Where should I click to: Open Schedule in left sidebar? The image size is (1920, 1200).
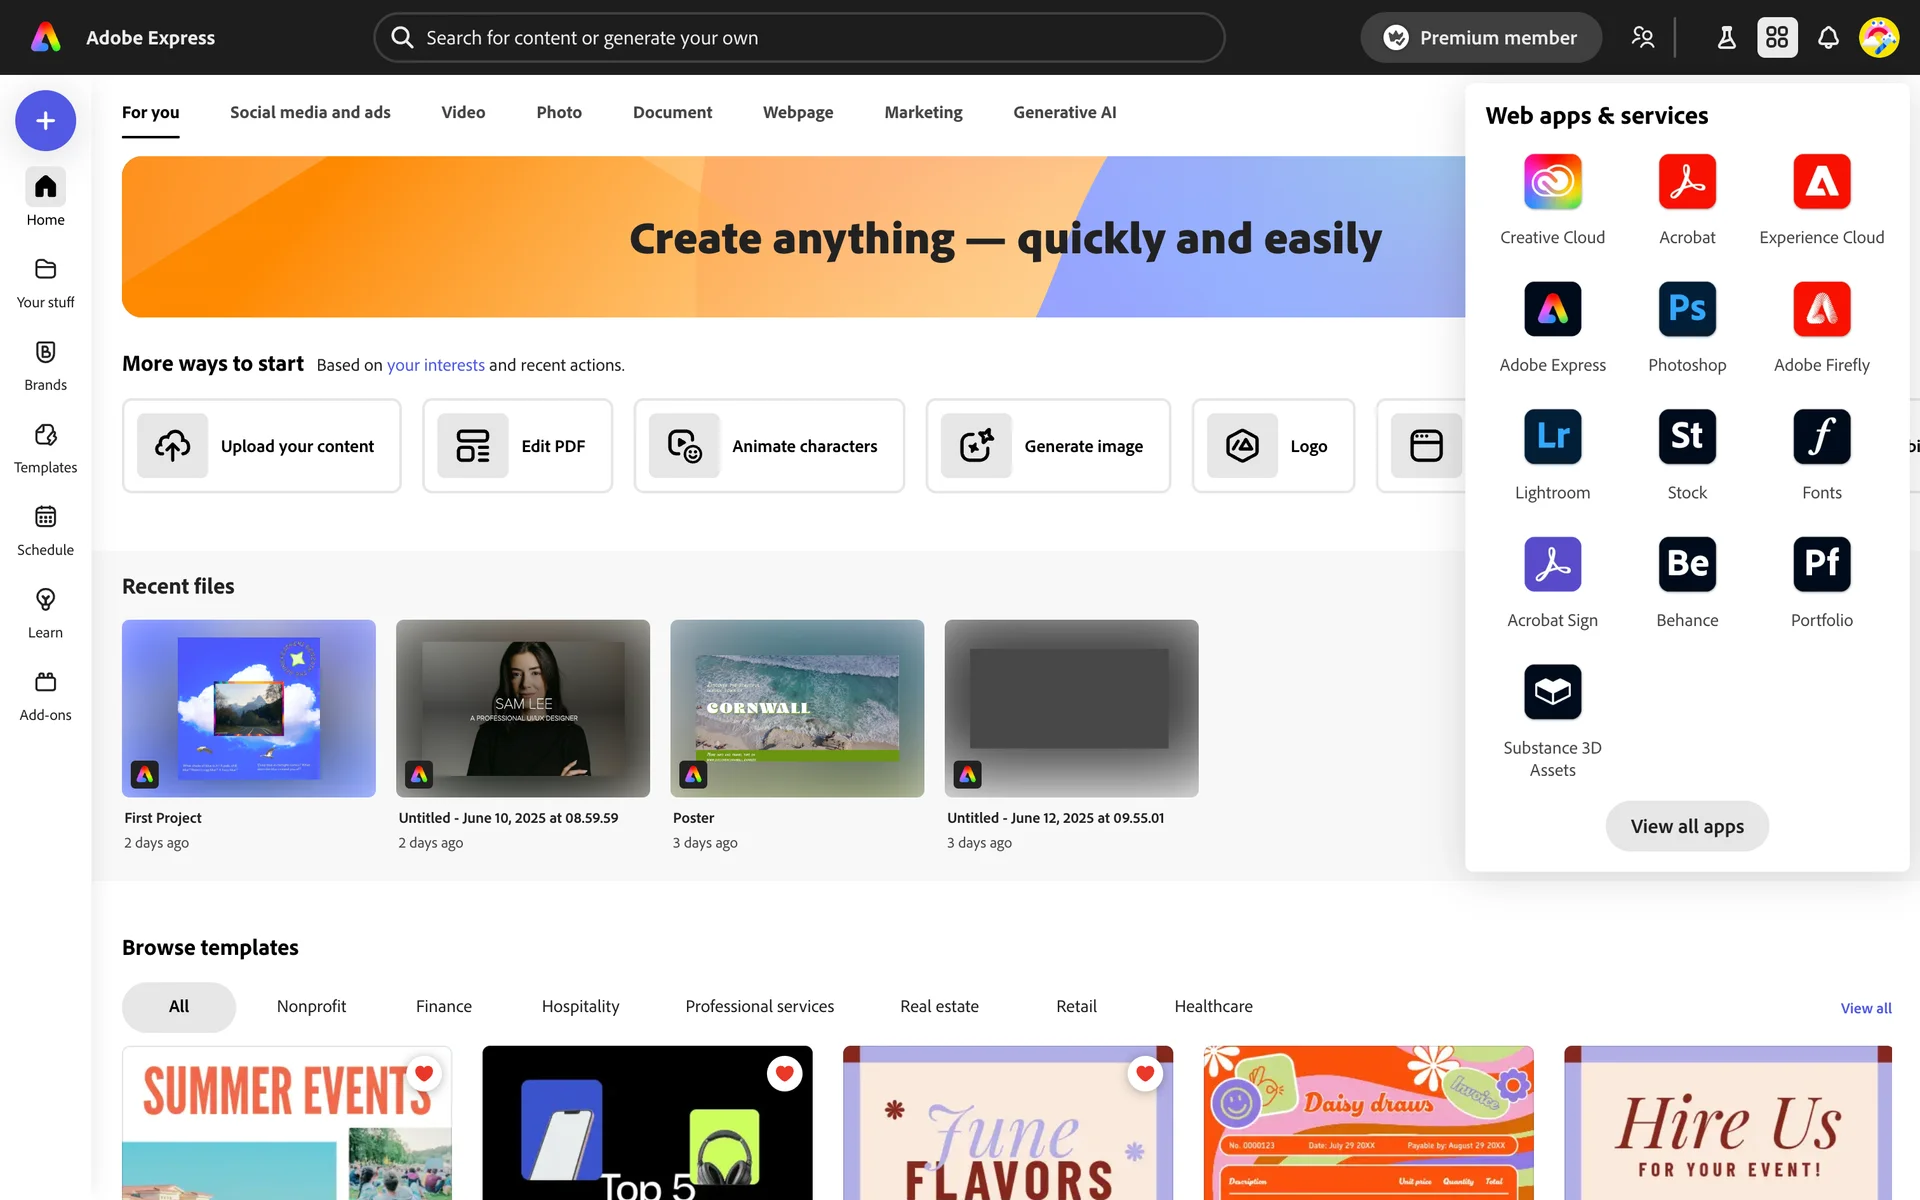[x=45, y=530]
